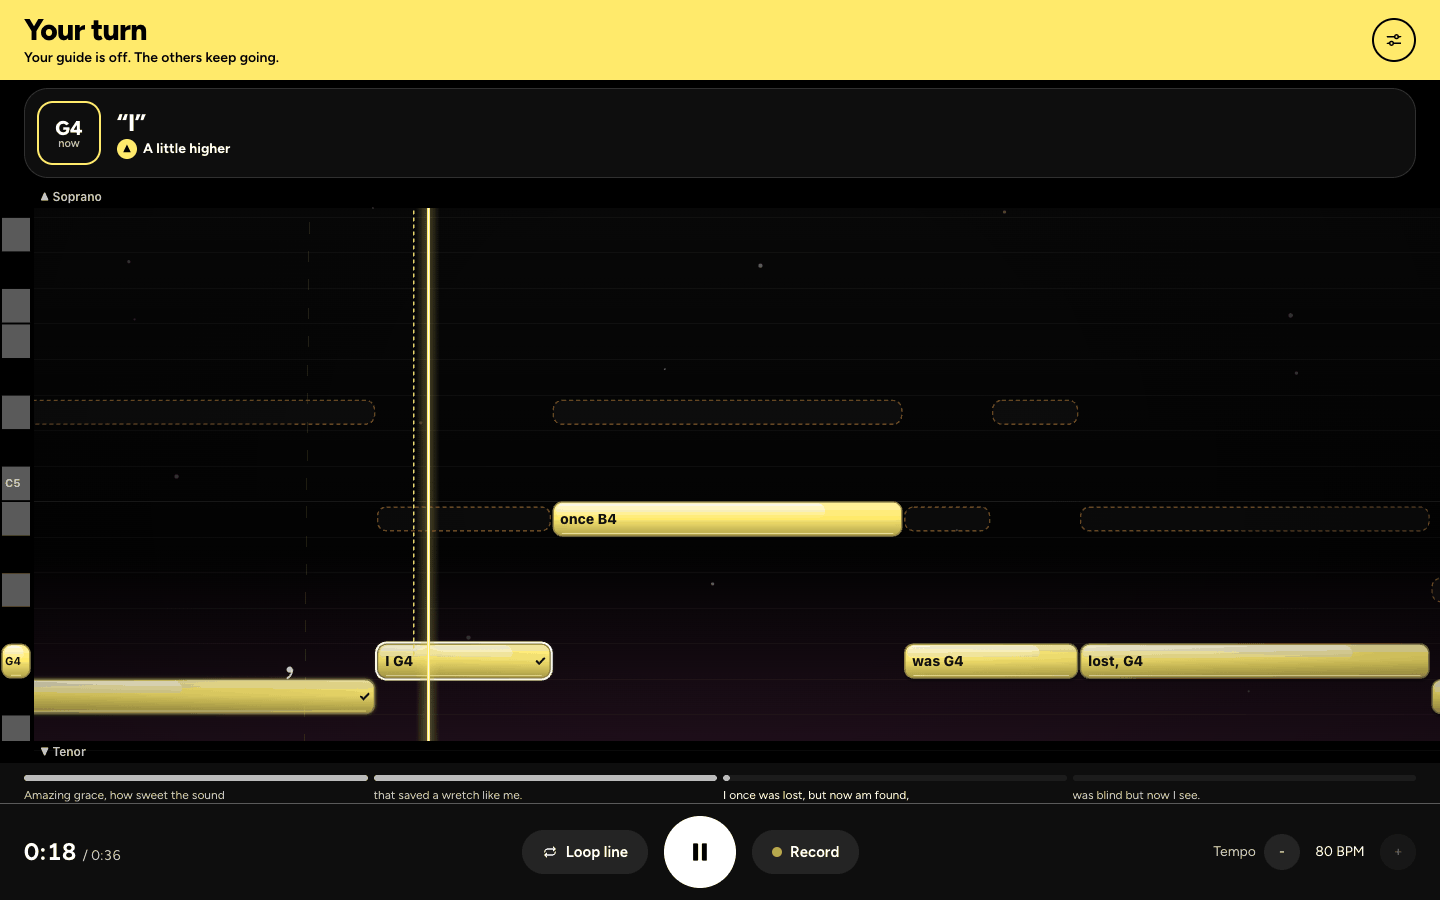Click the Soprano part label

[x=71, y=197]
